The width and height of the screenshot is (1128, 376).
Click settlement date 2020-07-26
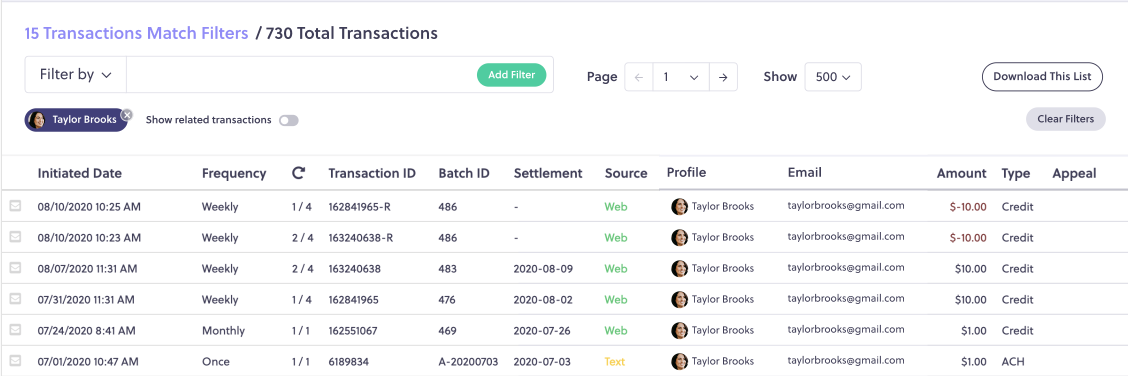[543, 331]
